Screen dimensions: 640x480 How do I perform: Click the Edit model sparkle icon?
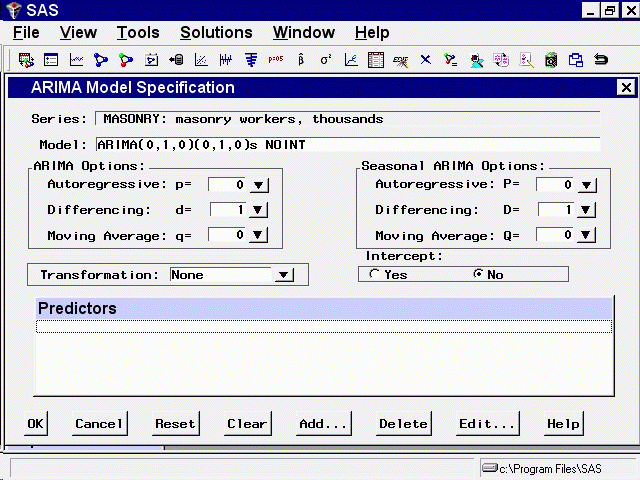tap(400, 61)
